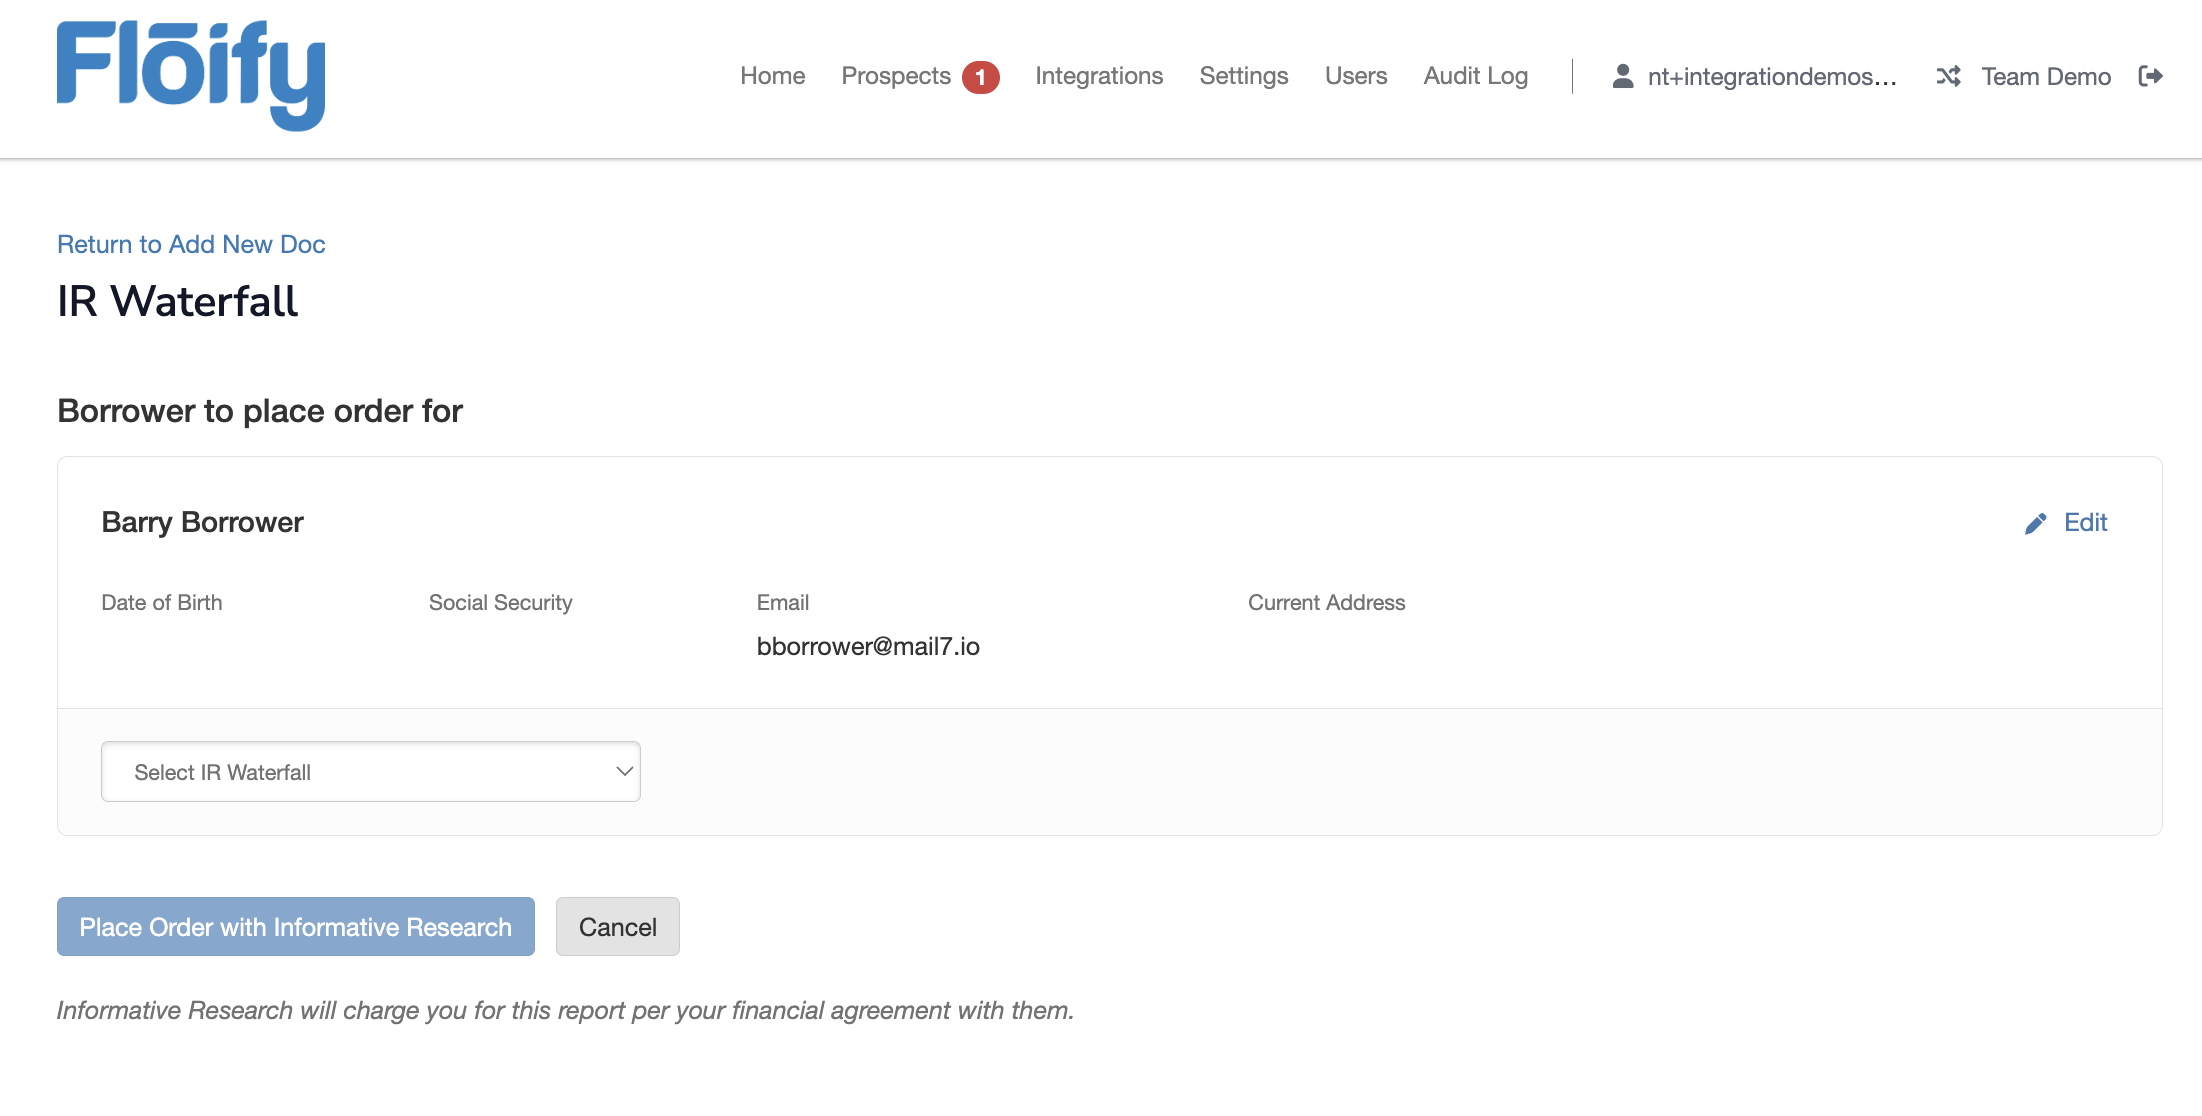Screen dimensions: 2202x1116
Task: Go to the Integrations section
Action: pyautogui.click(x=1098, y=75)
